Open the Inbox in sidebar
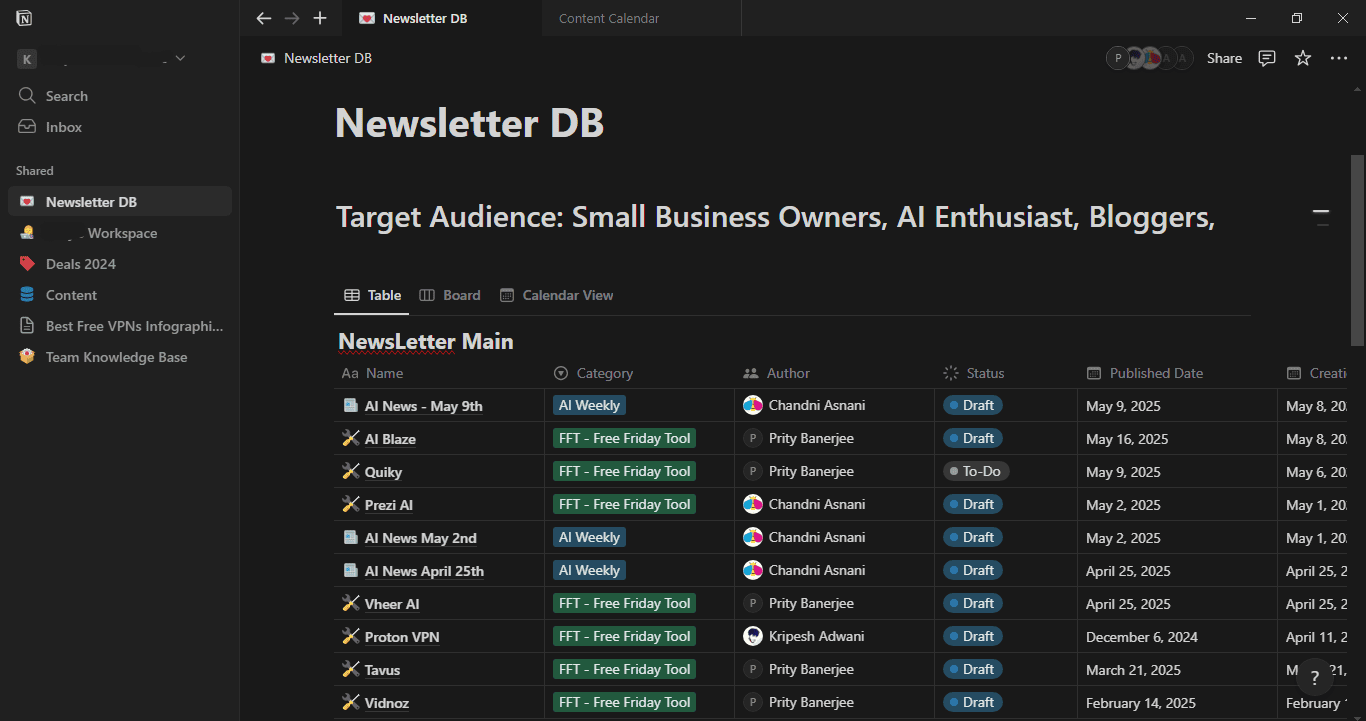The image size is (1366, 721). tap(64, 127)
